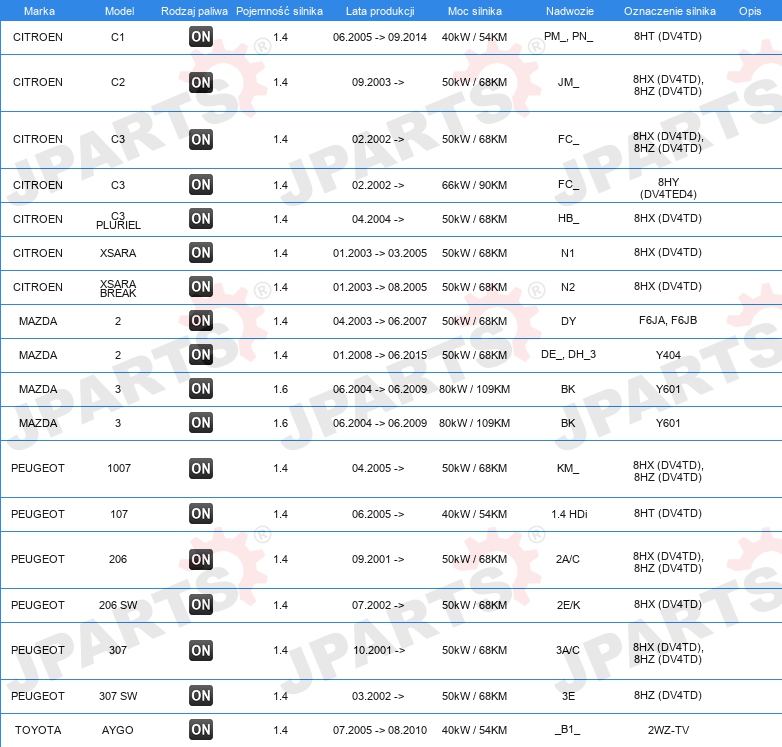Select the body code 2E/K
Viewport: 782px width, 747px height.
(569, 605)
